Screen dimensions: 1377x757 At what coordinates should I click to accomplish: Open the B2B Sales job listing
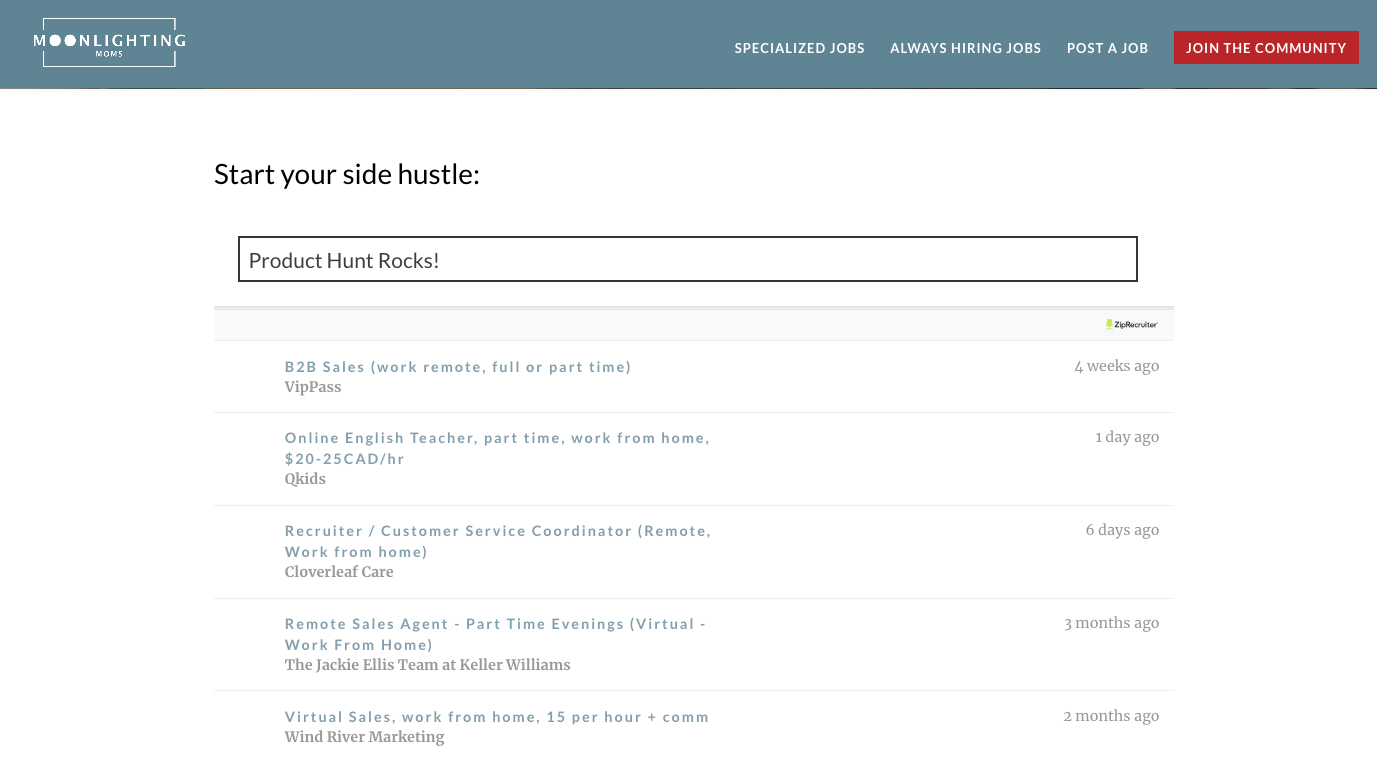click(x=458, y=367)
